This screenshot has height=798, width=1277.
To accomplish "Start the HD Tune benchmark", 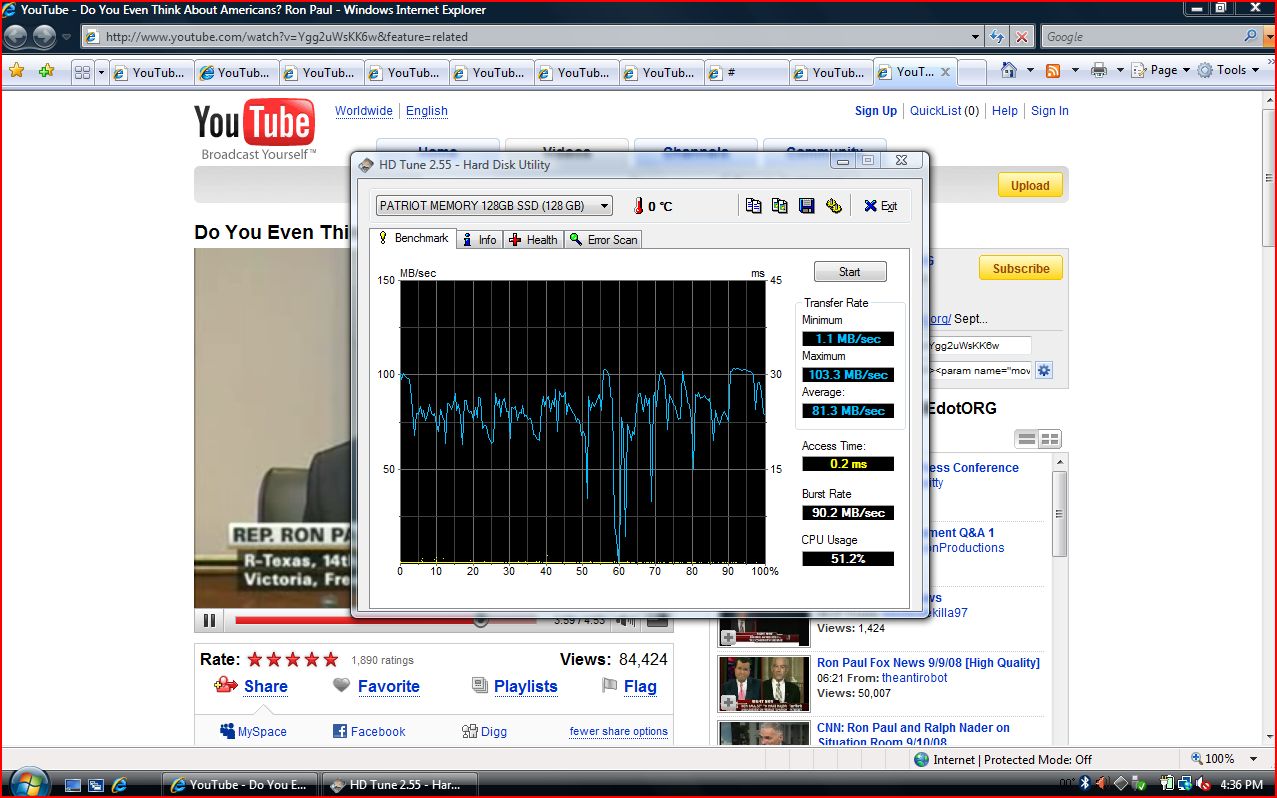I will point(850,271).
